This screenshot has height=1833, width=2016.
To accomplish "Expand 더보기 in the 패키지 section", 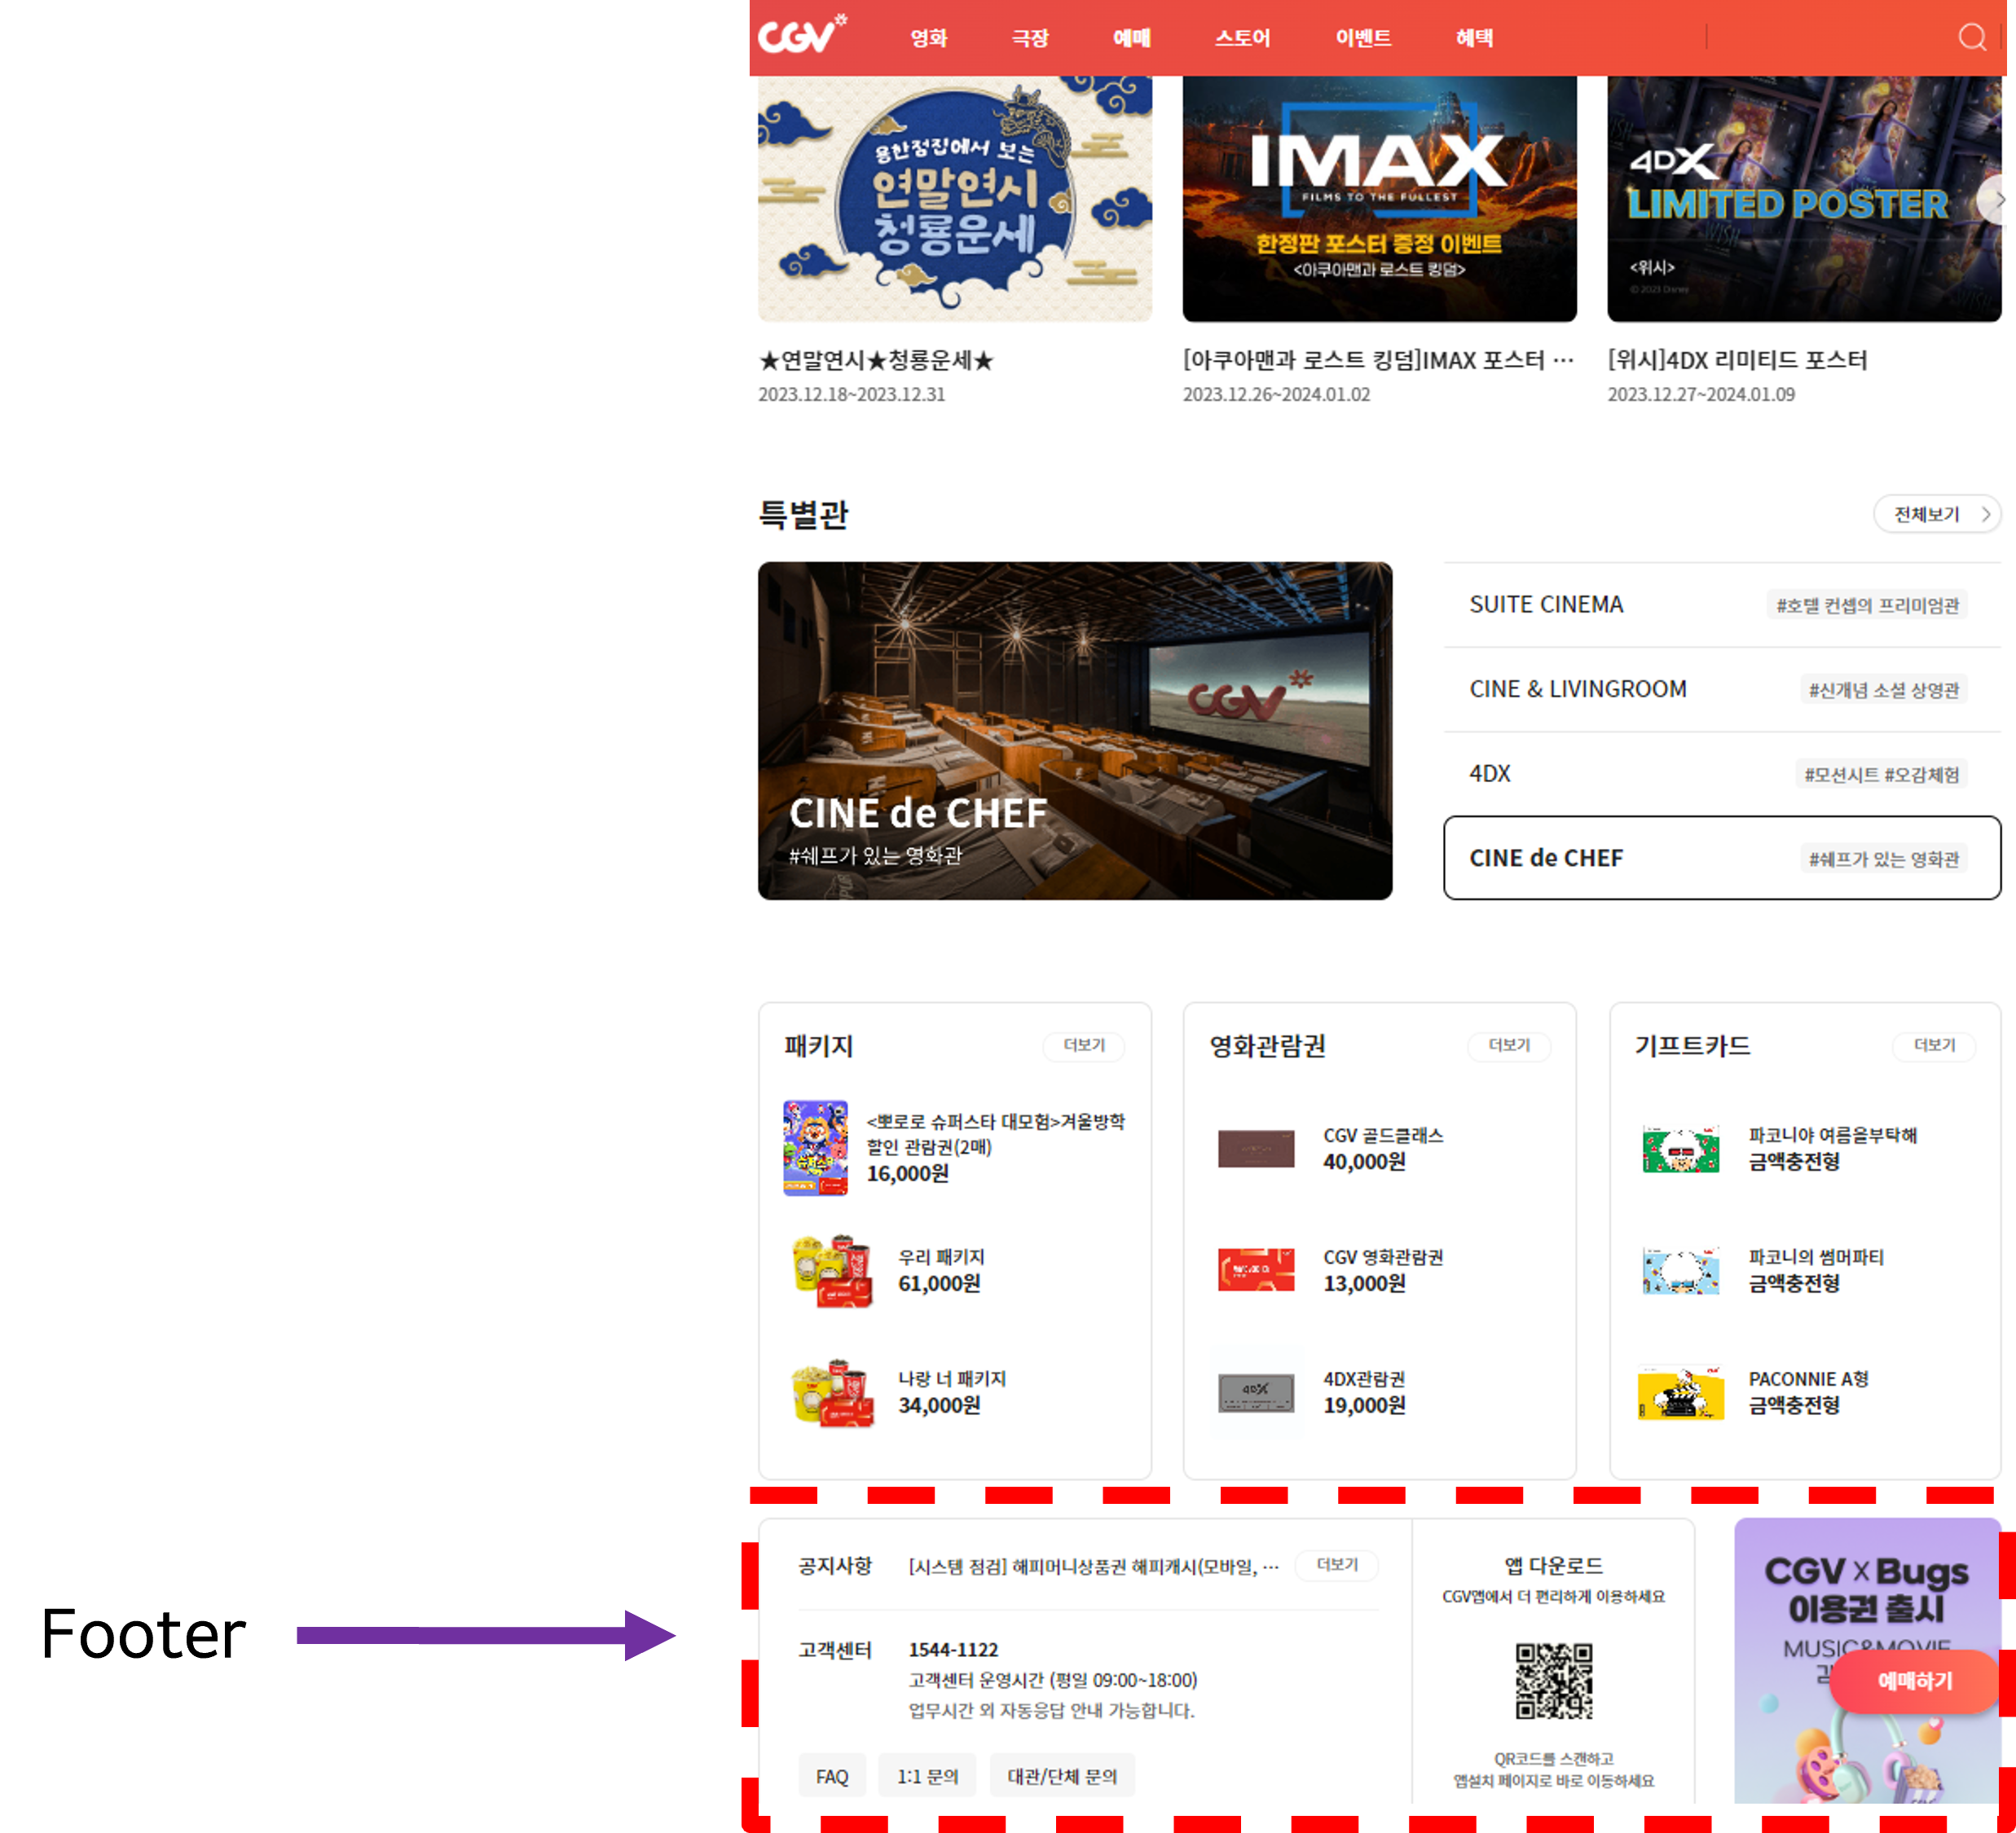I will 1083,1045.
